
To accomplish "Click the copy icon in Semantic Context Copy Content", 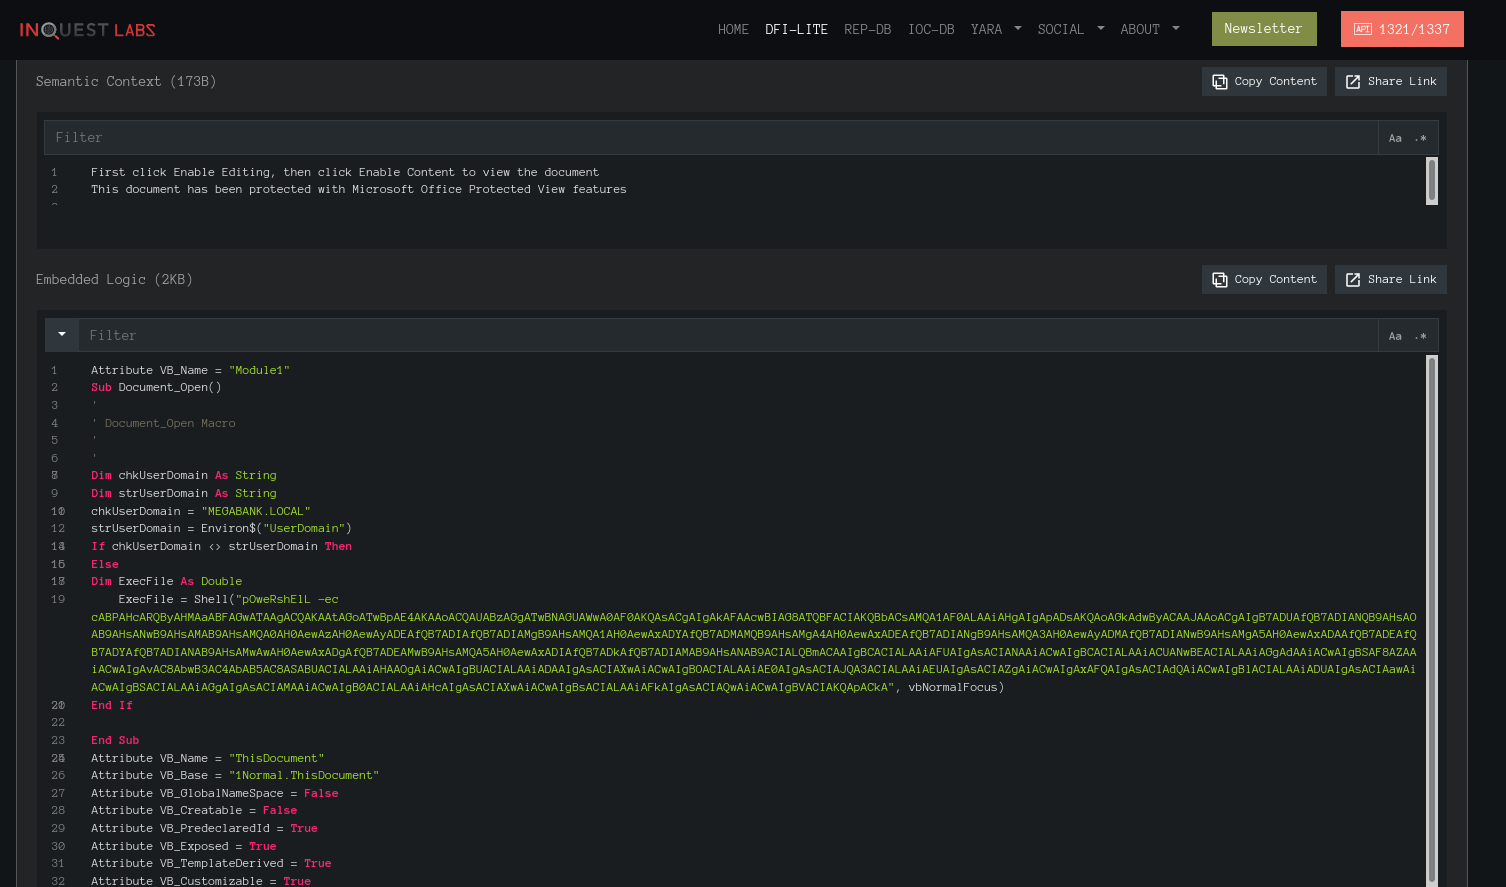I will tap(1220, 82).
